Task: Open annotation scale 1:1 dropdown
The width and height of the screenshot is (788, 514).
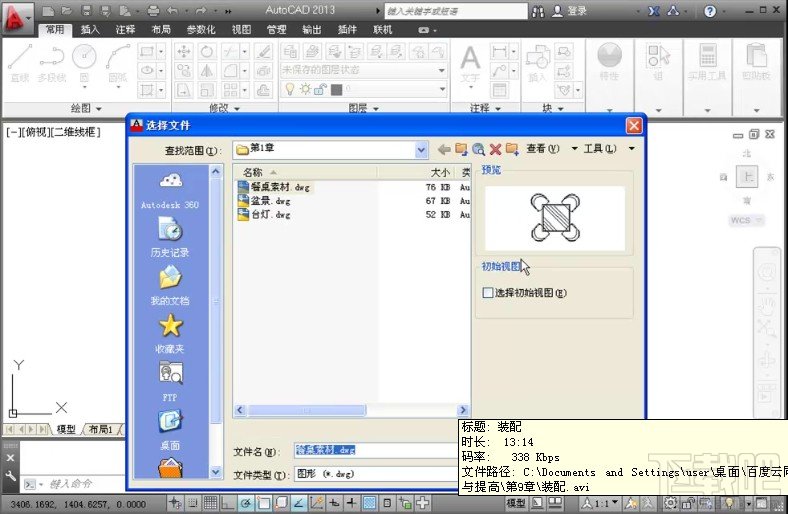Action: pyautogui.click(x=601, y=502)
